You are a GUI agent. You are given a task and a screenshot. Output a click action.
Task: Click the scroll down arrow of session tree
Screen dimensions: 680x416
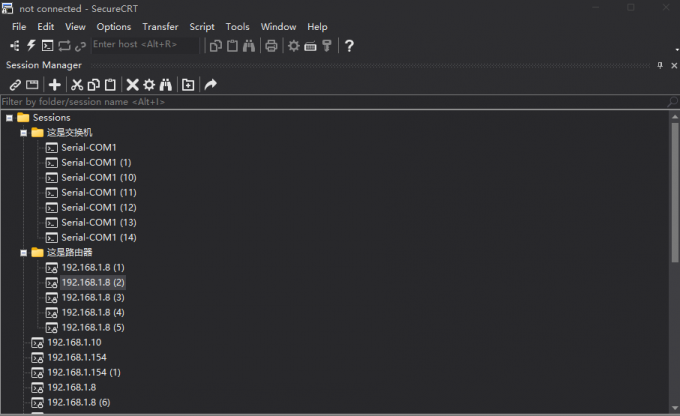pyautogui.click(x=675, y=408)
